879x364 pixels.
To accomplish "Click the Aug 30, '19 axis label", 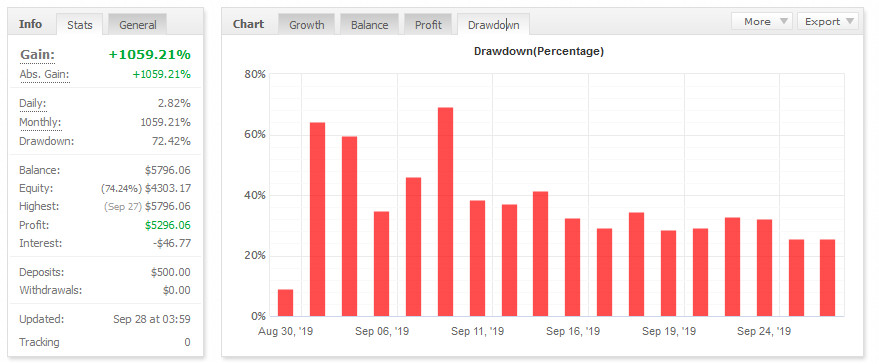I will (x=286, y=331).
